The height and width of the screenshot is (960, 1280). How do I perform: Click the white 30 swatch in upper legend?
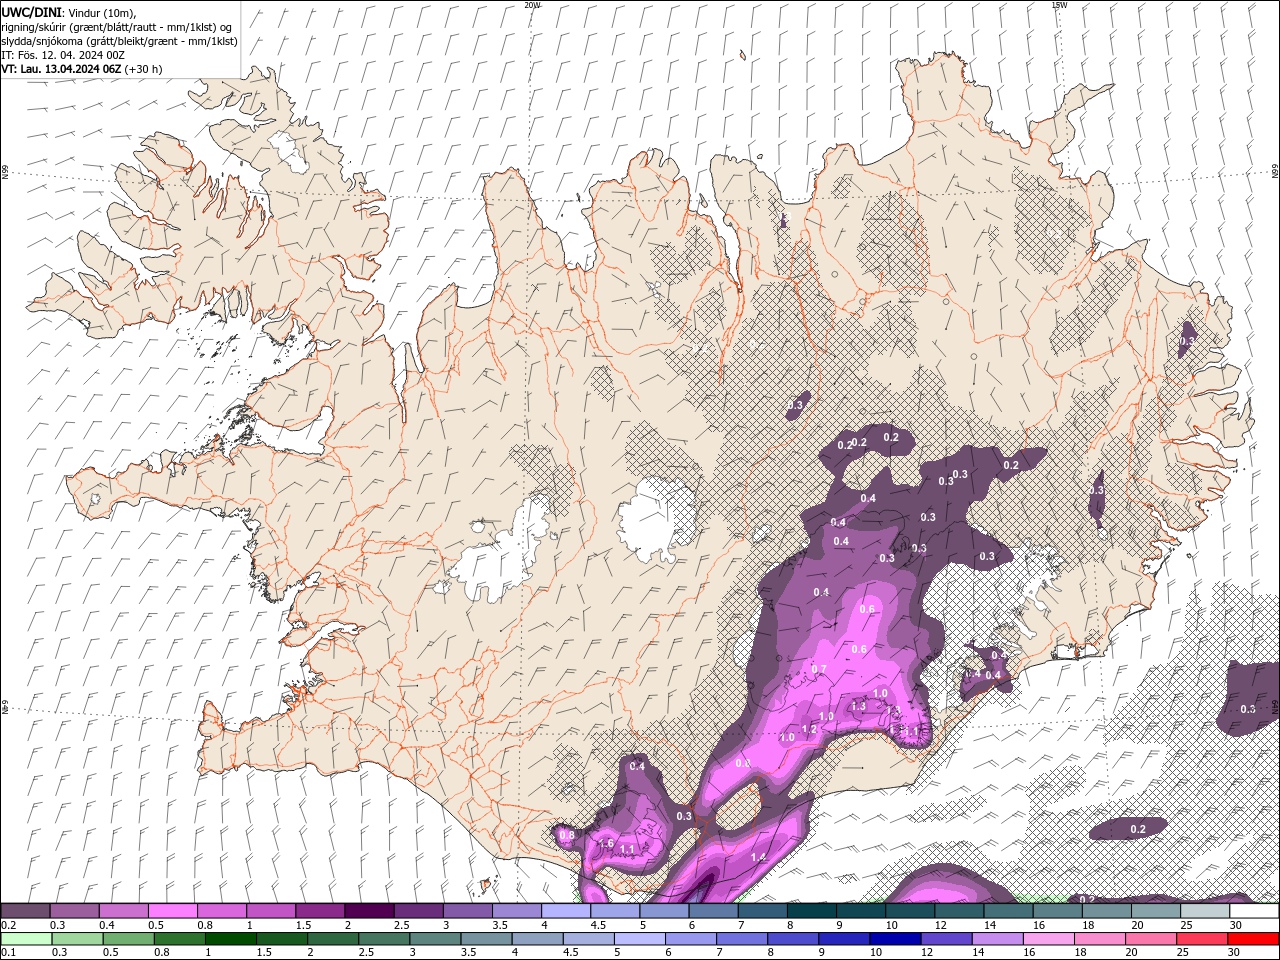click(1255, 911)
